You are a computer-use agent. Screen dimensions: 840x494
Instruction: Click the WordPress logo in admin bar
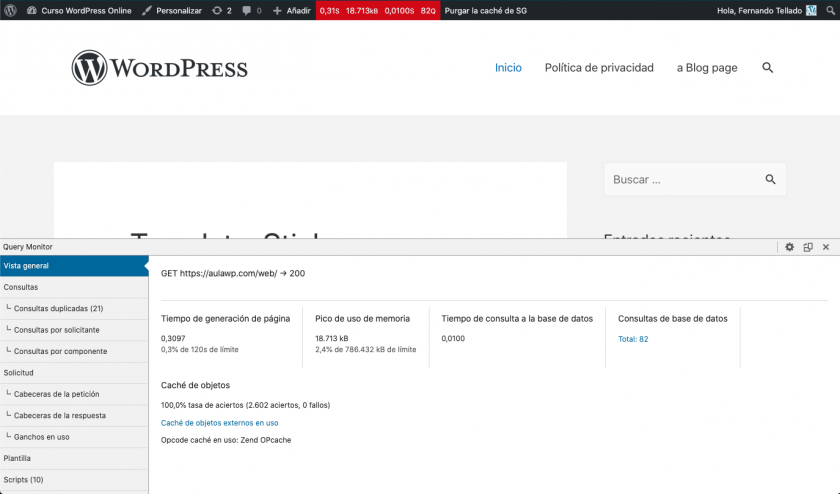(x=11, y=10)
